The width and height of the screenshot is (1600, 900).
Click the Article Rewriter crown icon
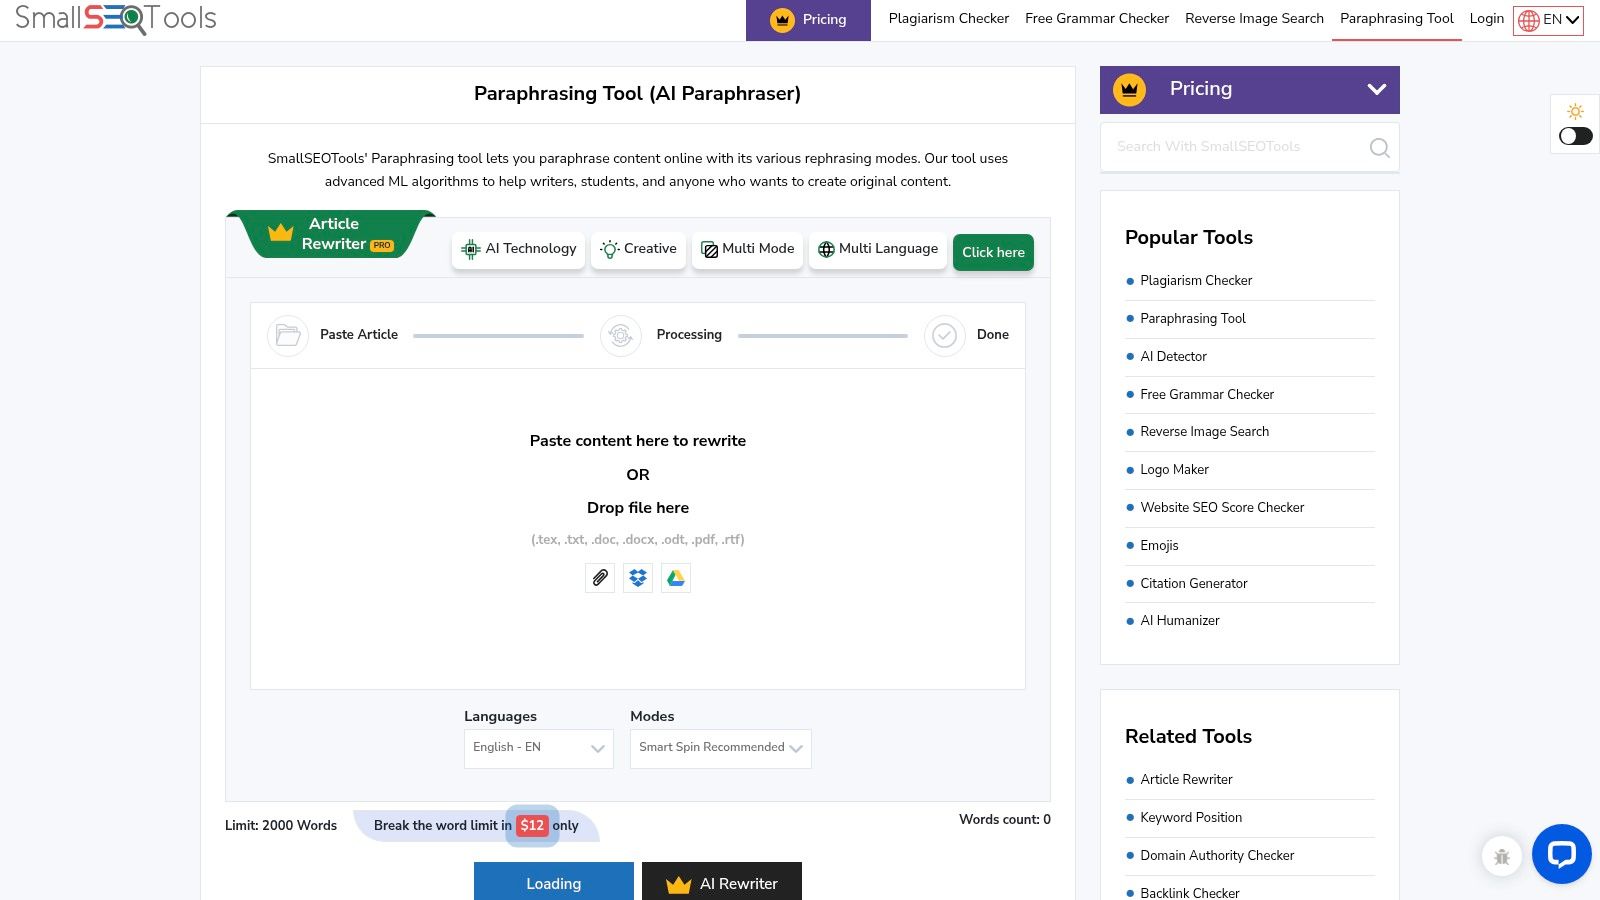point(281,233)
